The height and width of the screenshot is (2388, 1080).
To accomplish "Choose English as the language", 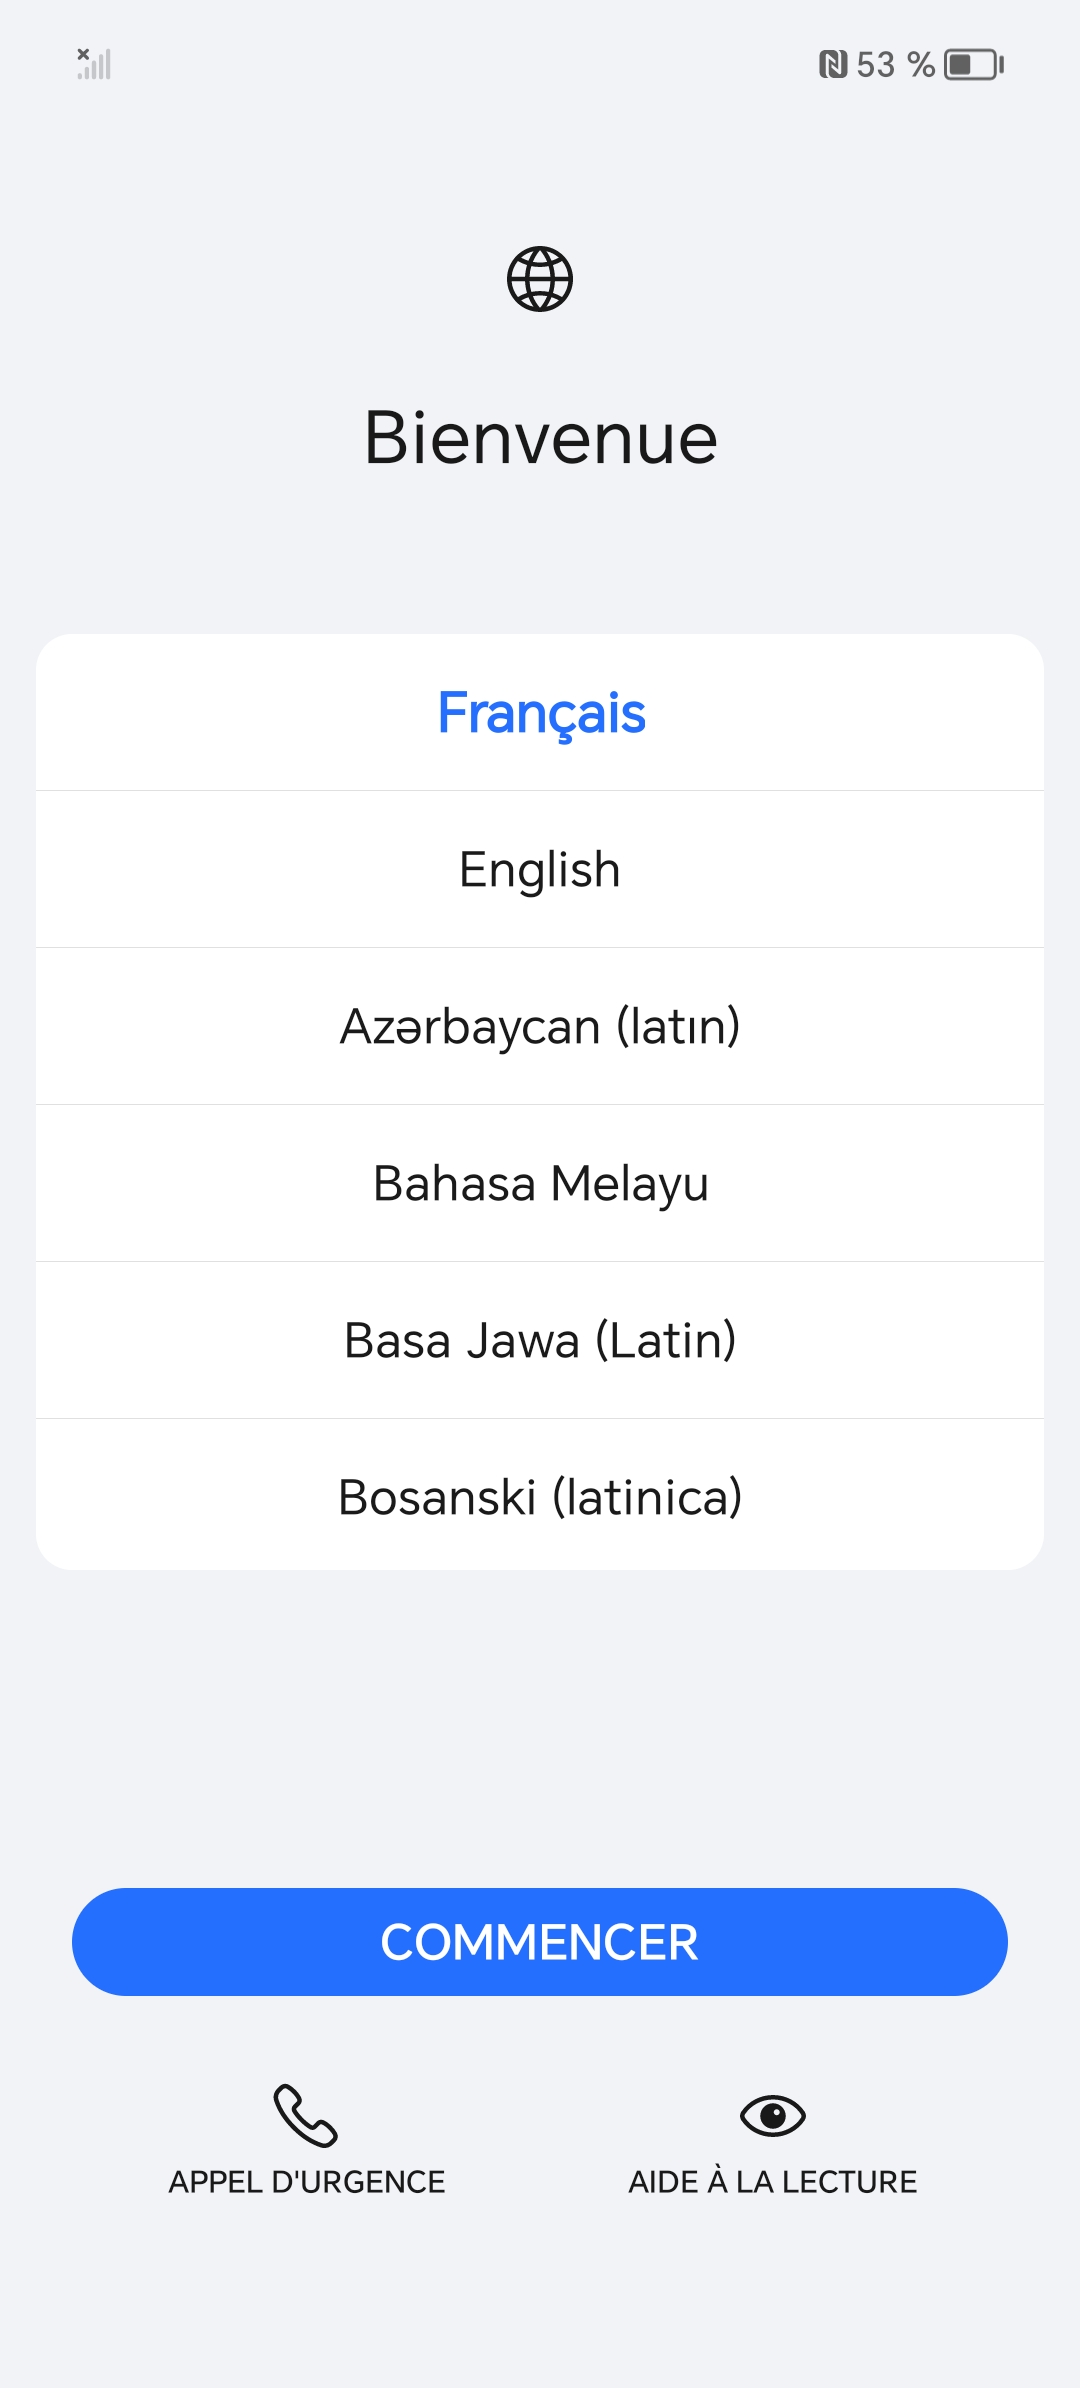I will tap(540, 869).
